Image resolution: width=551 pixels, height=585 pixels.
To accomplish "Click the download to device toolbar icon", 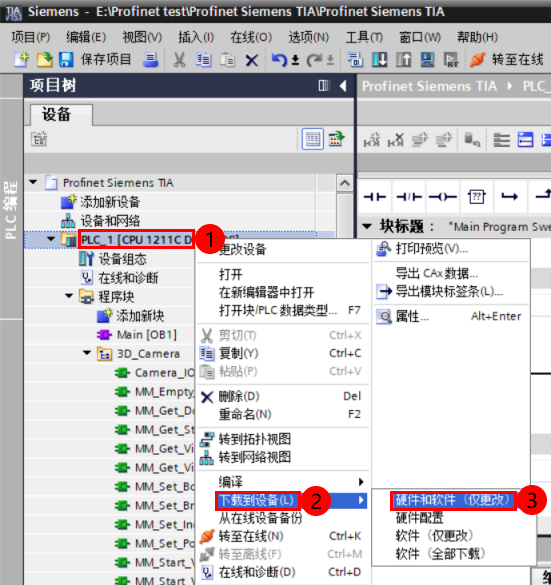I will click(379, 59).
